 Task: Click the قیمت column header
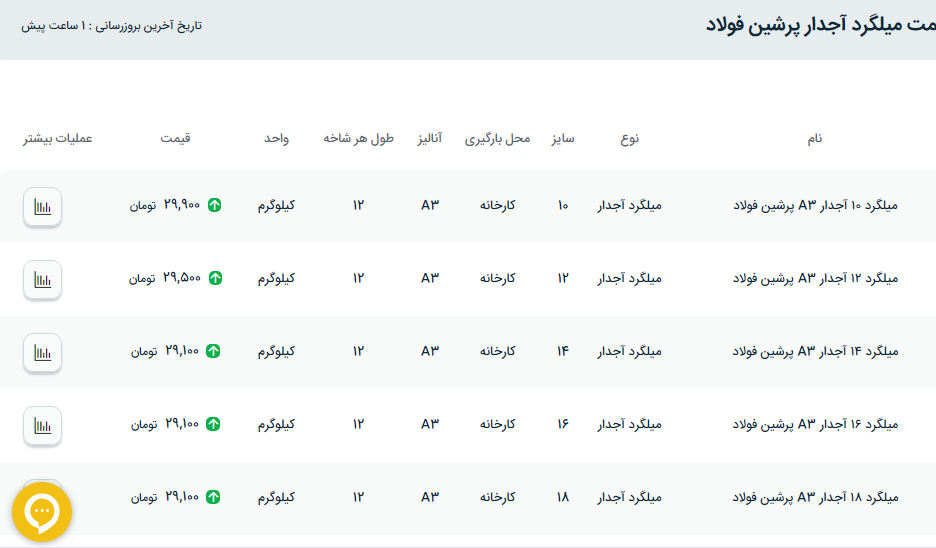click(x=175, y=139)
